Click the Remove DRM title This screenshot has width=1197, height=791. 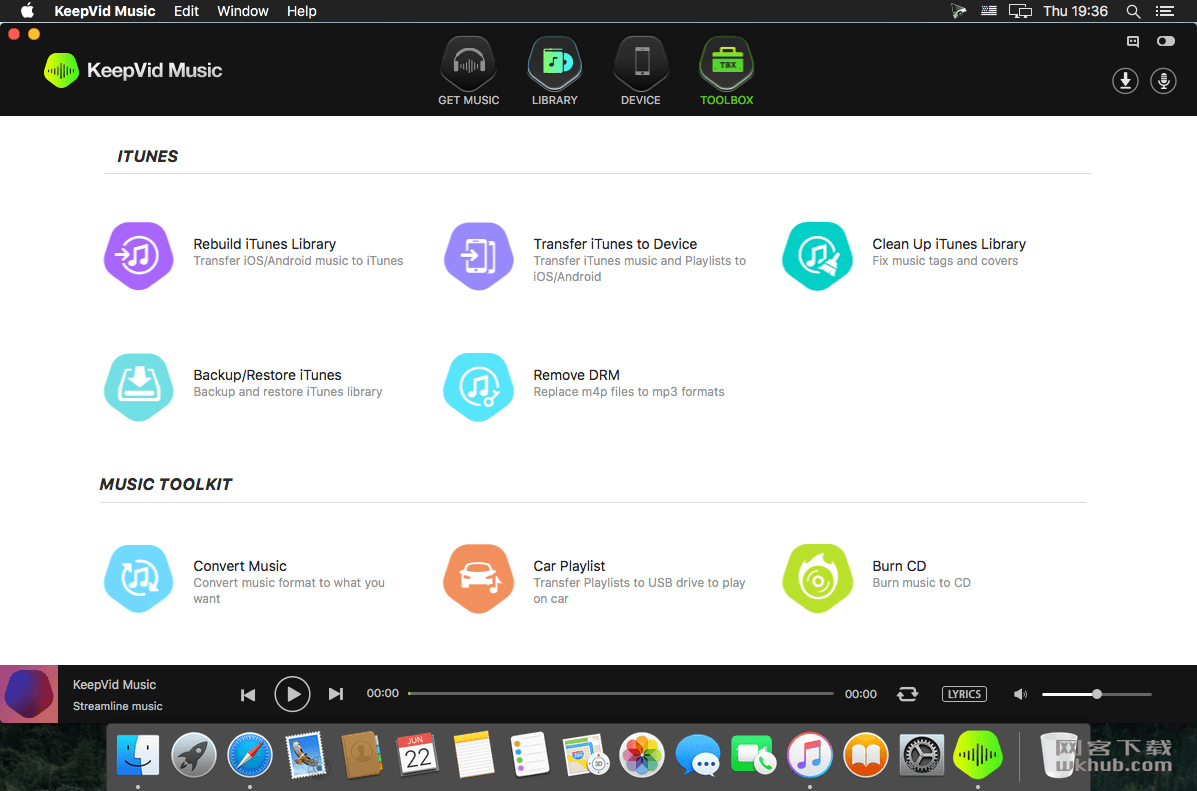[x=576, y=375]
